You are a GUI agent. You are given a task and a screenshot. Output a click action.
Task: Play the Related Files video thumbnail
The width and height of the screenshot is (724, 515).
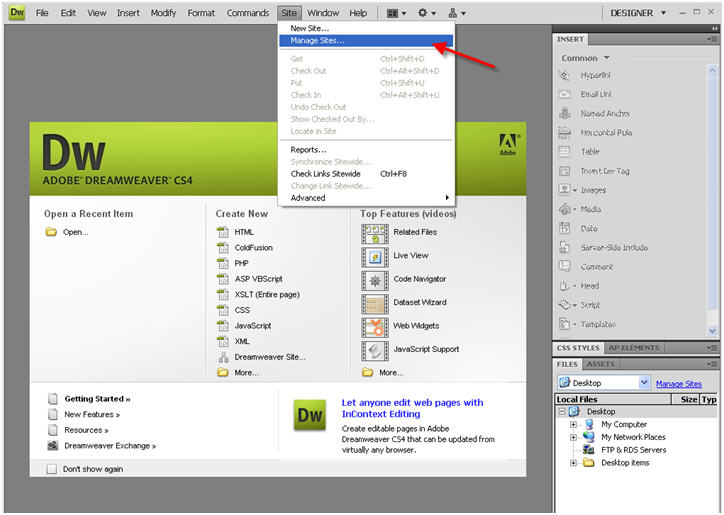coord(374,234)
